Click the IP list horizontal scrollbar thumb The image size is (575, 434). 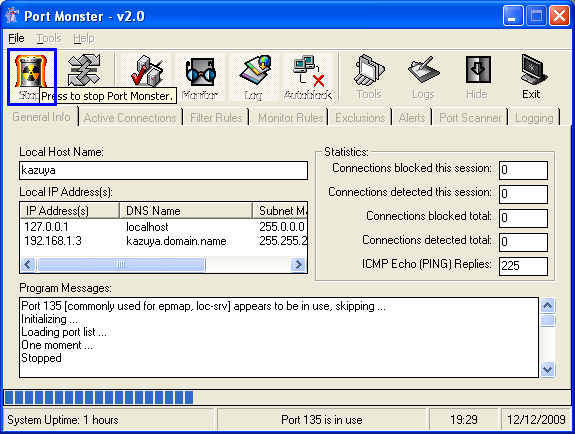121,265
